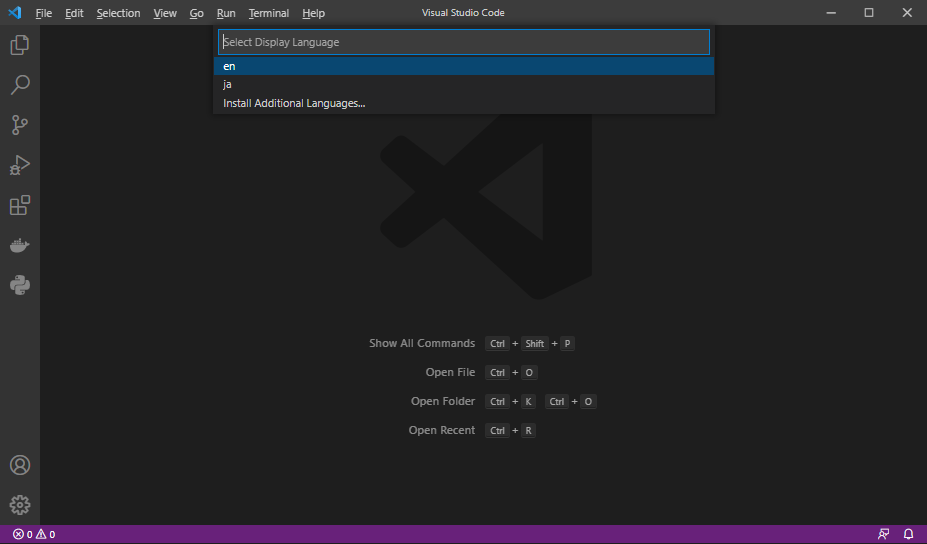This screenshot has height=544, width=927.
Task: Open the feedback icon in status bar
Action: [883, 535]
